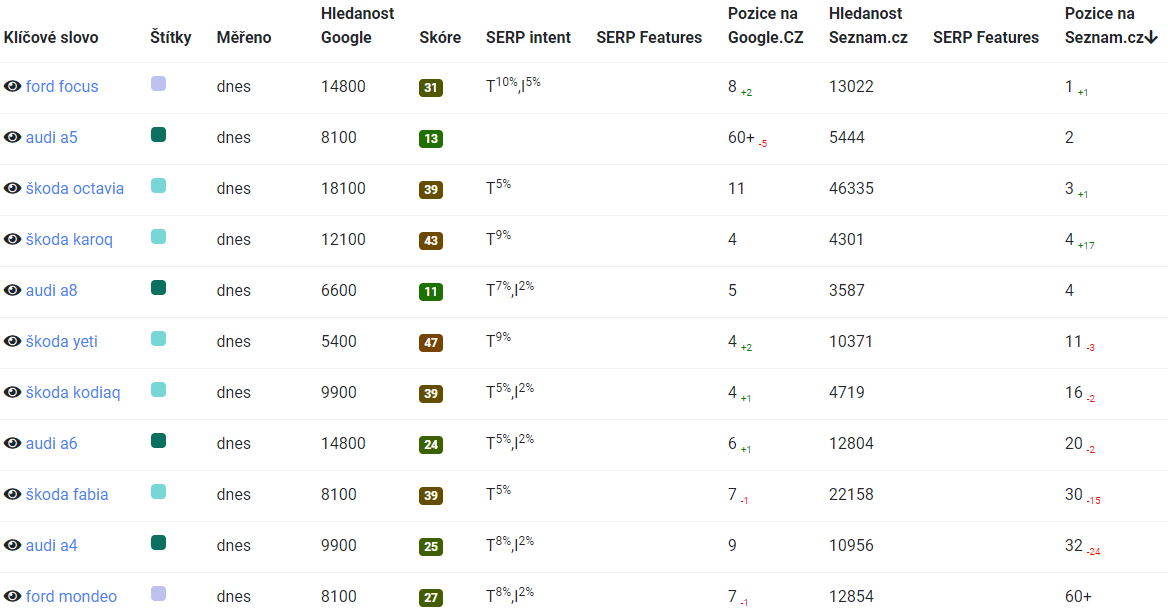This screenshot has height=616, width=1168.
Task: Open the škoda karoq keyword link
Action: 69,239
